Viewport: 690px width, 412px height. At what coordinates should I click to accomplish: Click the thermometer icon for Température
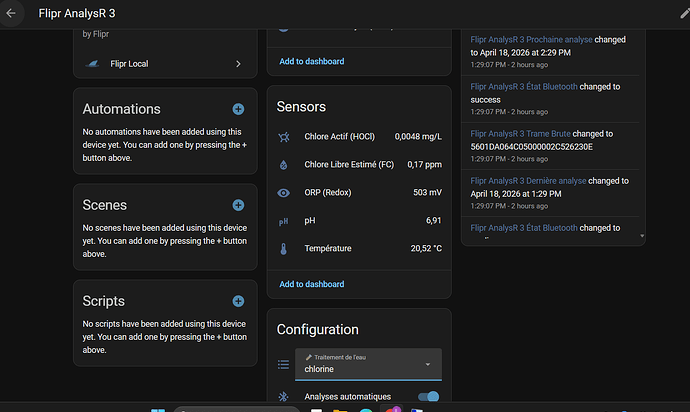click(284, 249)
